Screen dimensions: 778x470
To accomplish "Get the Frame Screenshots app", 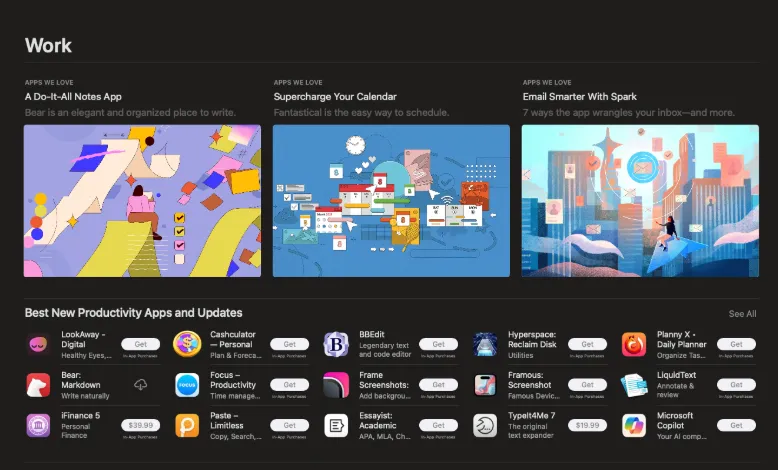I will [438, 385].
